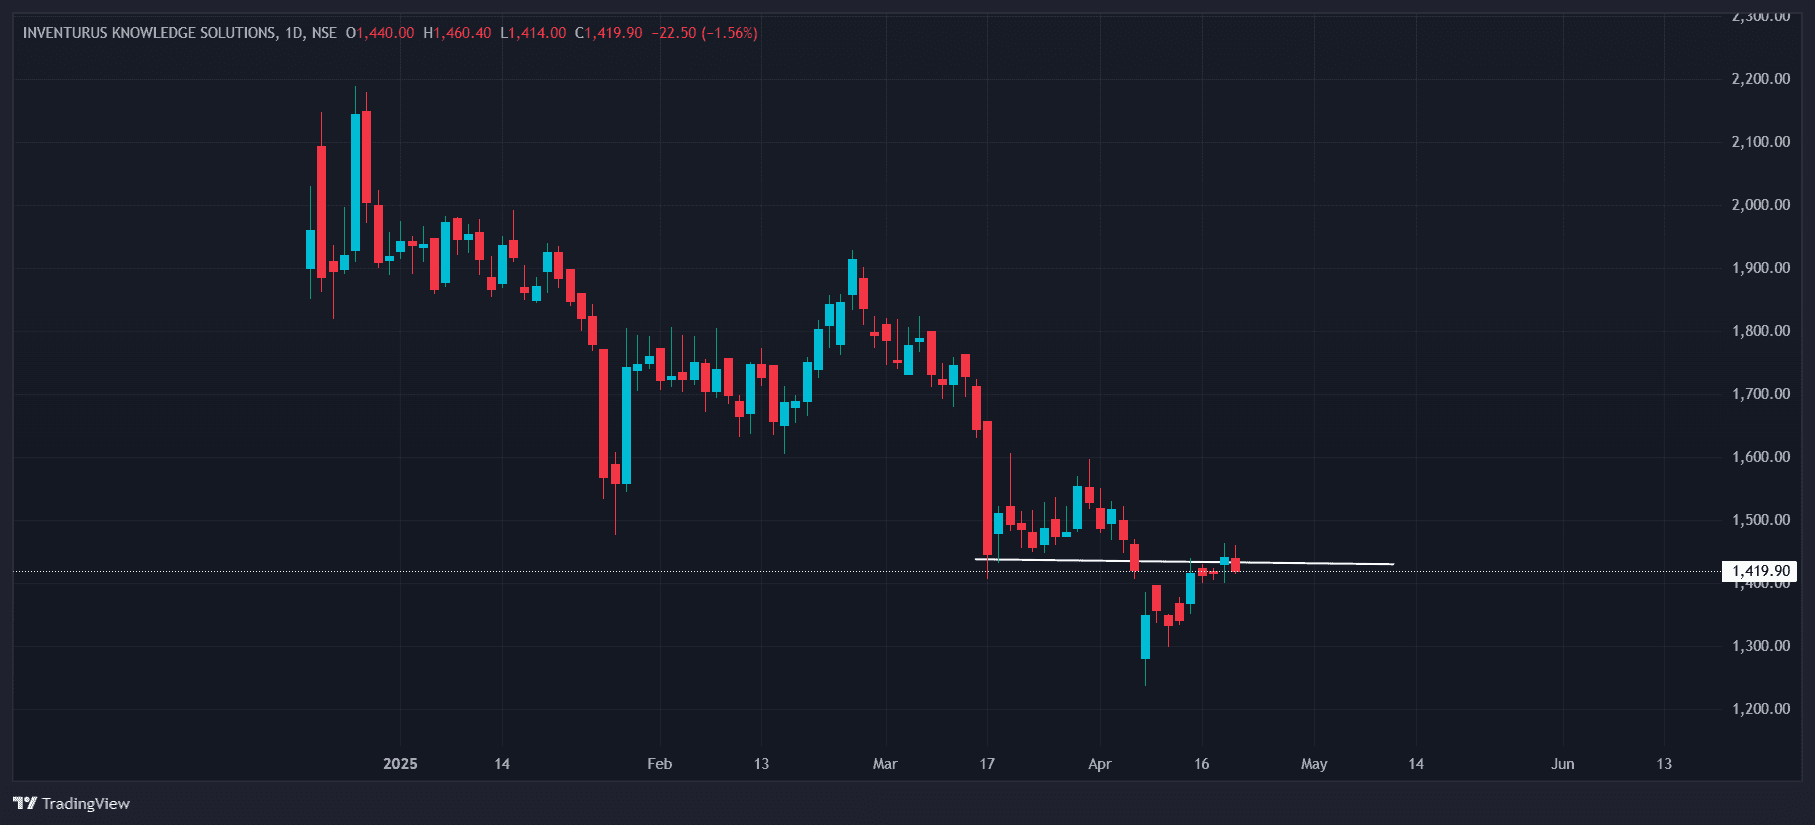The height and width of the screenshot is (825, 1815).
Task: Select the white horizontal trend line
Action: (x=1184, y=562)
